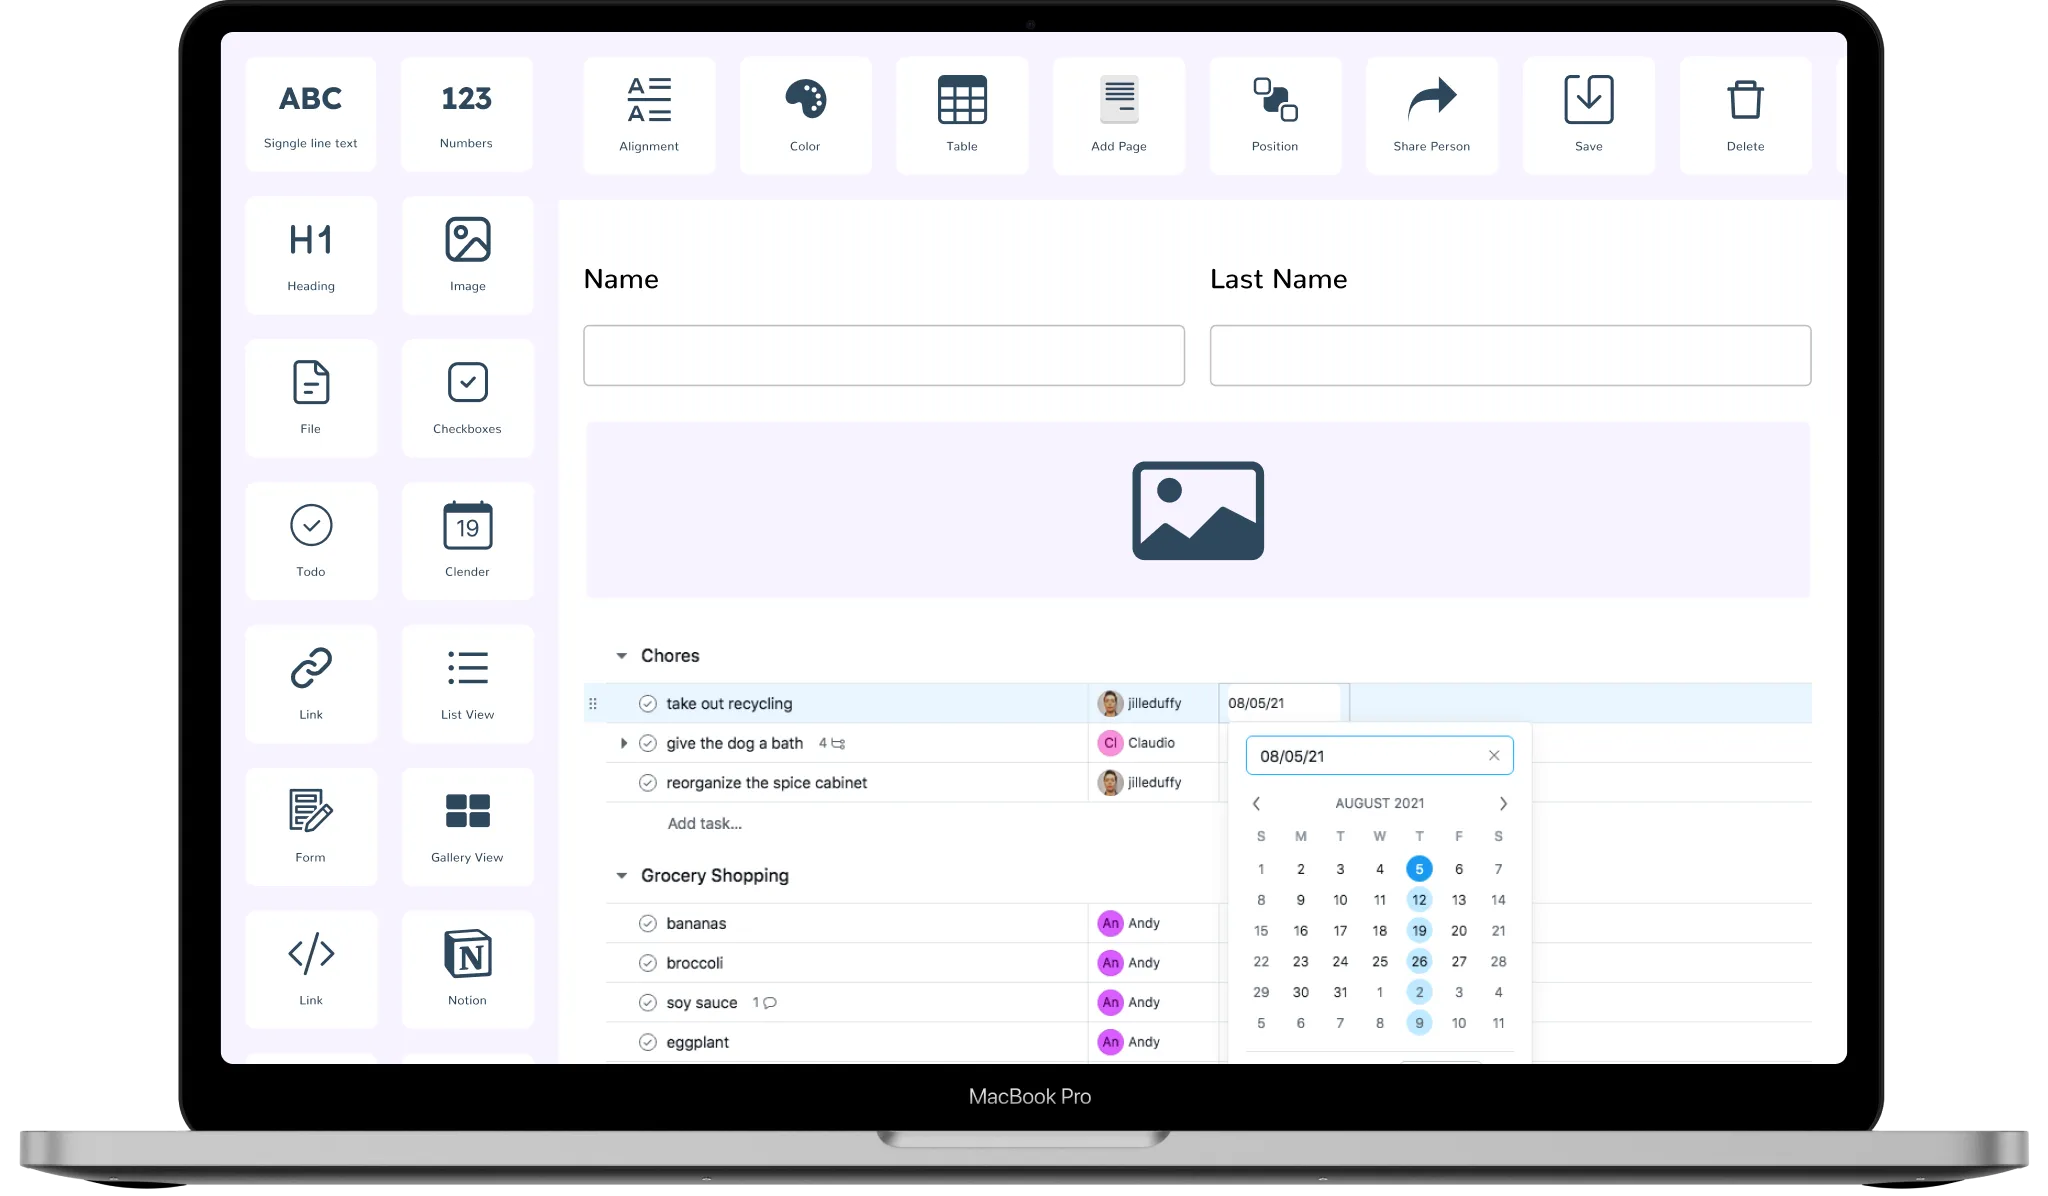
Task: Select the Clender date block
Action: (x=467, y=526)
